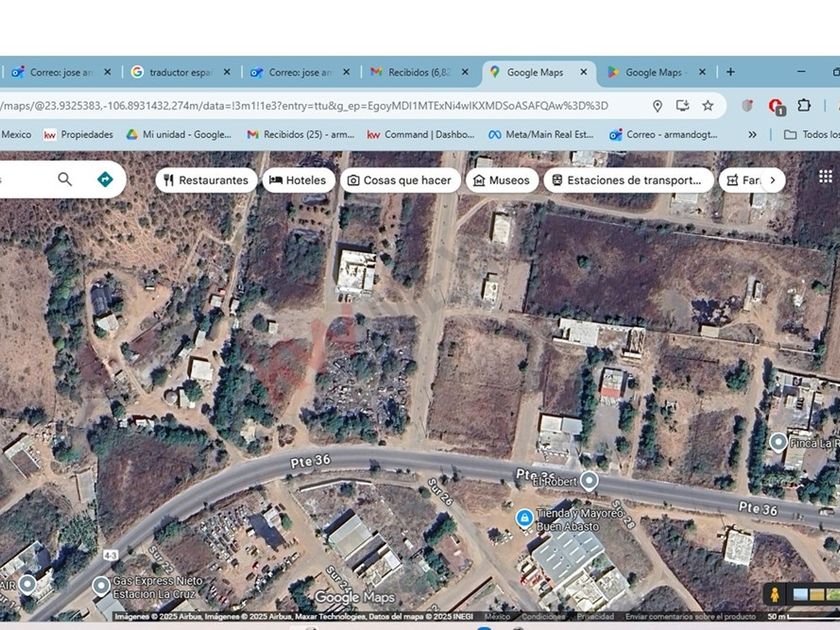Open the 'Meta/Main Real Est...' bookmark
The height and width of the screenshot is (630, 840).
tap(541, 134)
